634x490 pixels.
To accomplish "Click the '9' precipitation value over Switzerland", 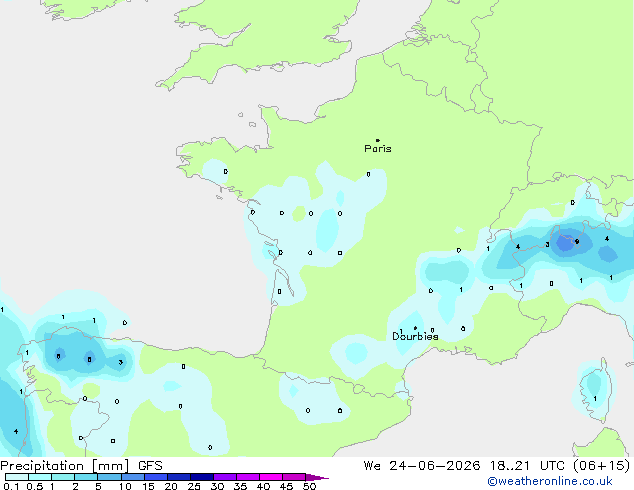I will pyautogui.click(x=577, y=242).
